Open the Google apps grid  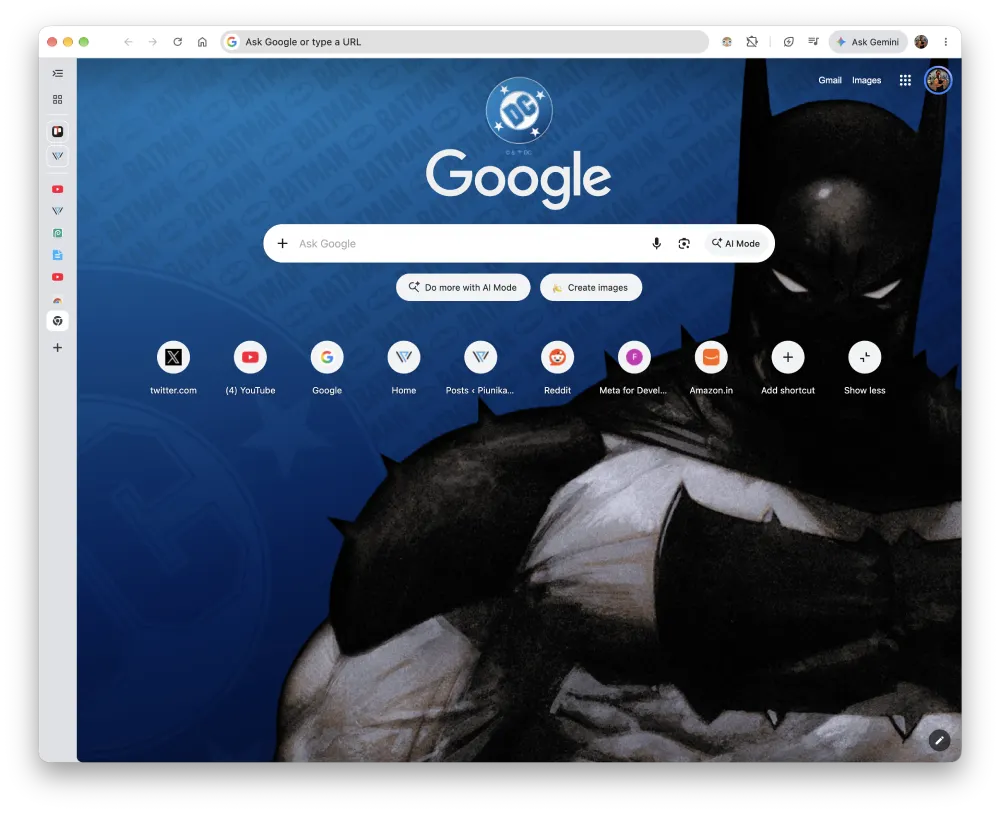[905, 80]
